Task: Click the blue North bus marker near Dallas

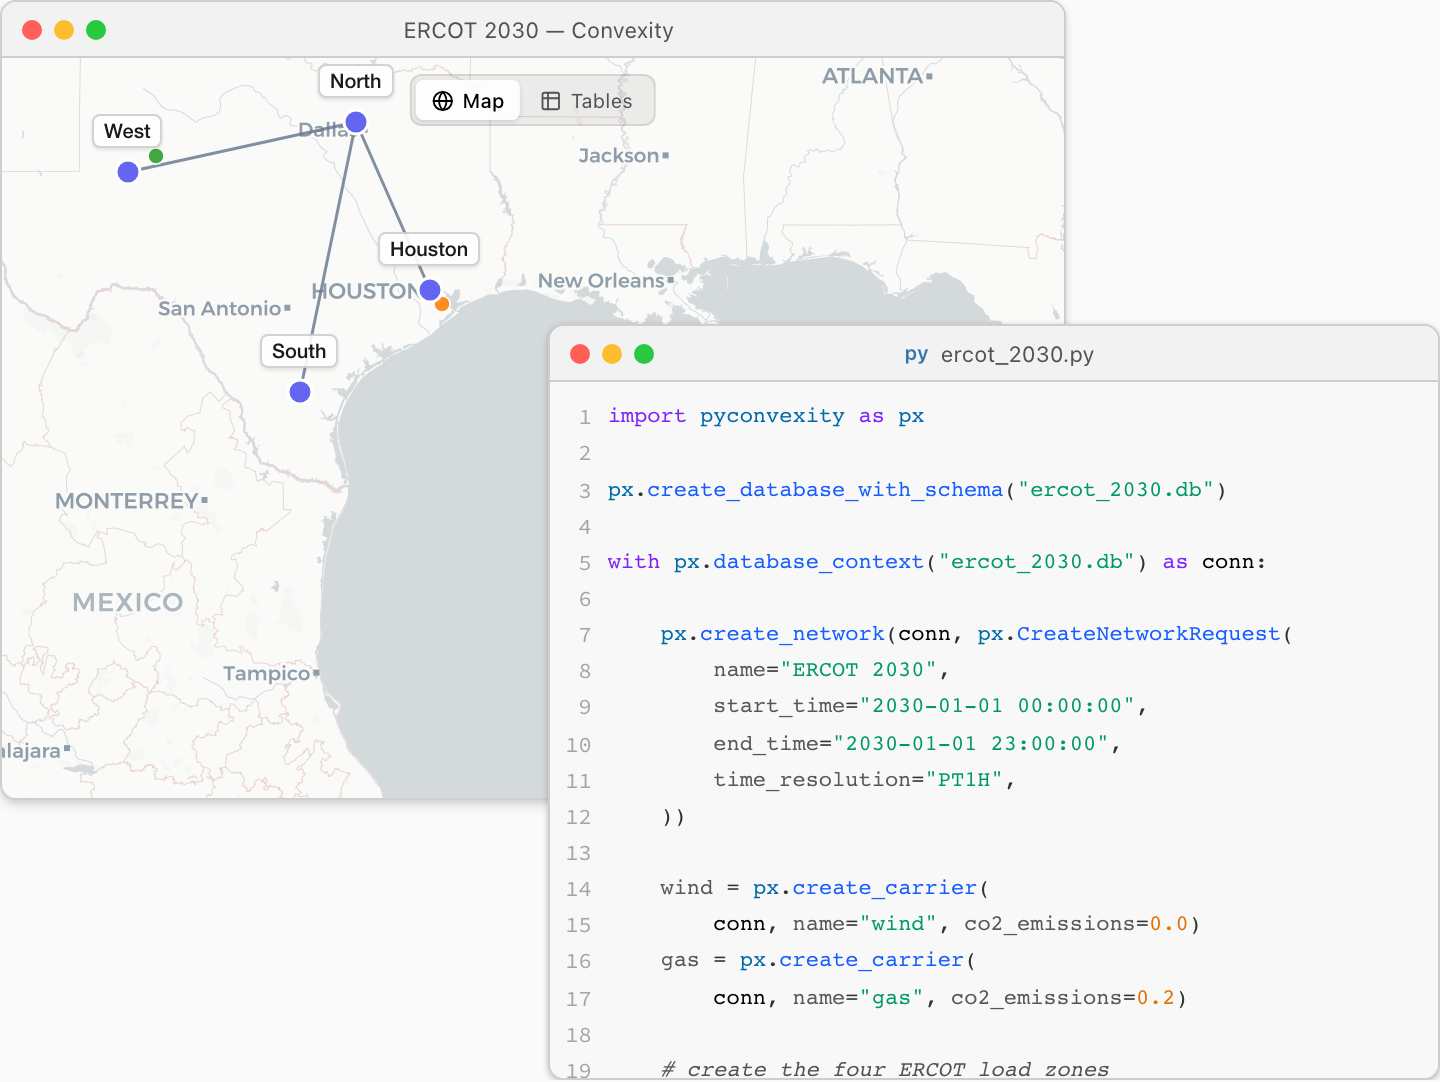Action: (x=356, y=123)
